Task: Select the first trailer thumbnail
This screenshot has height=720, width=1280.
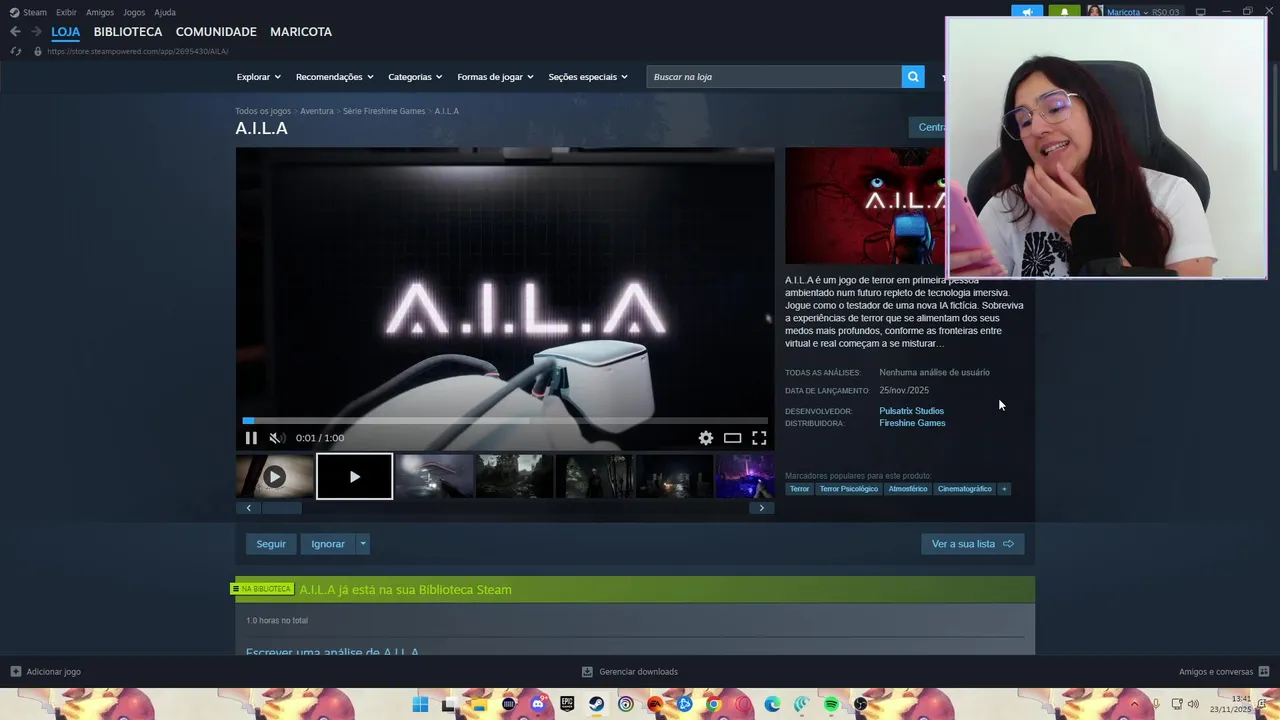Action: tap(275, 477)
